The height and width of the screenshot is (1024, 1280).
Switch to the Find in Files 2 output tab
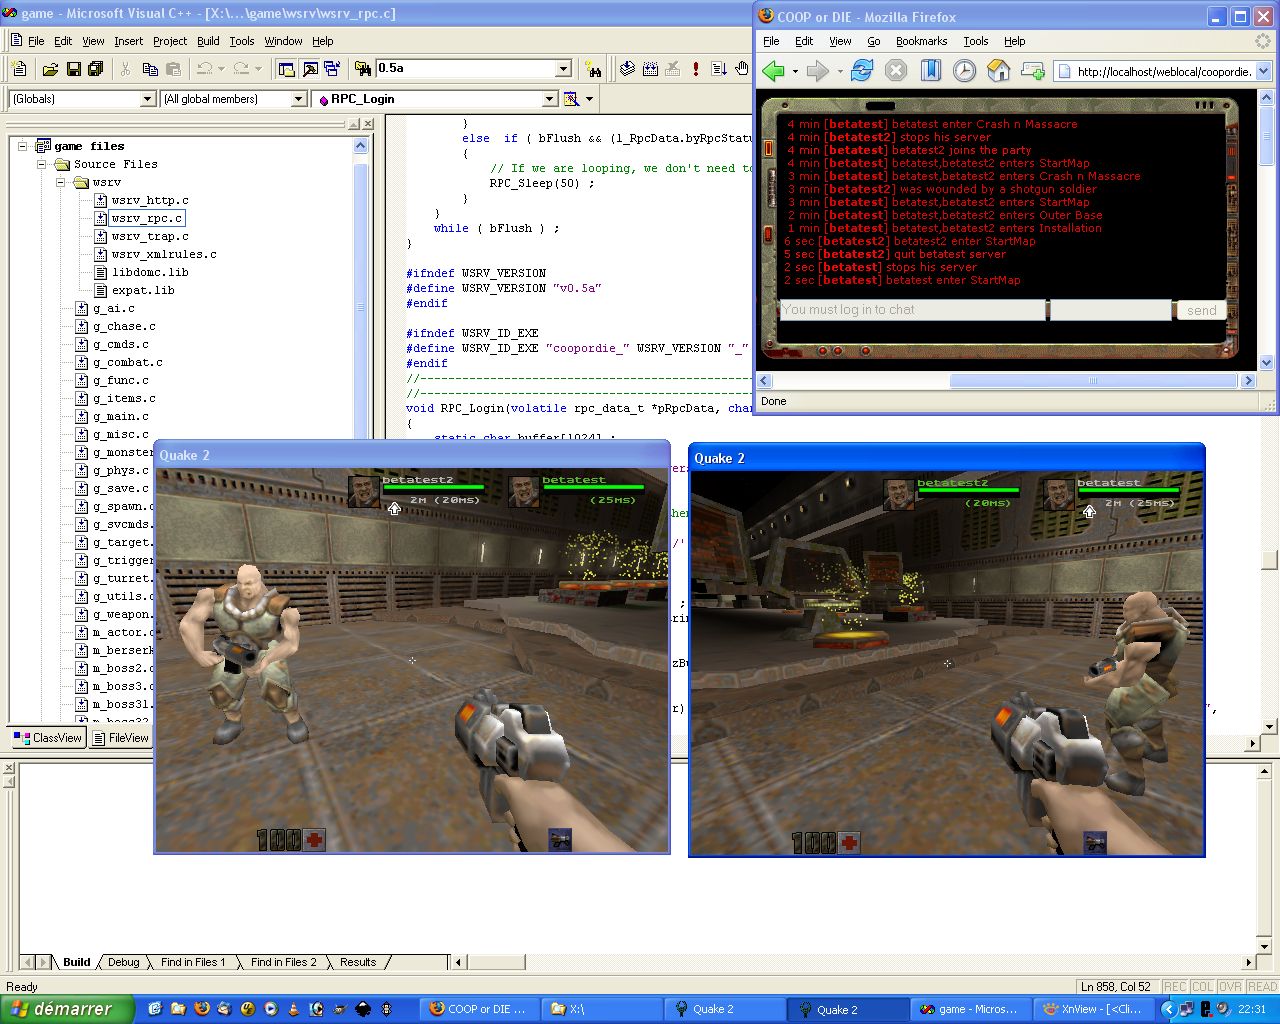coord(283,962)
